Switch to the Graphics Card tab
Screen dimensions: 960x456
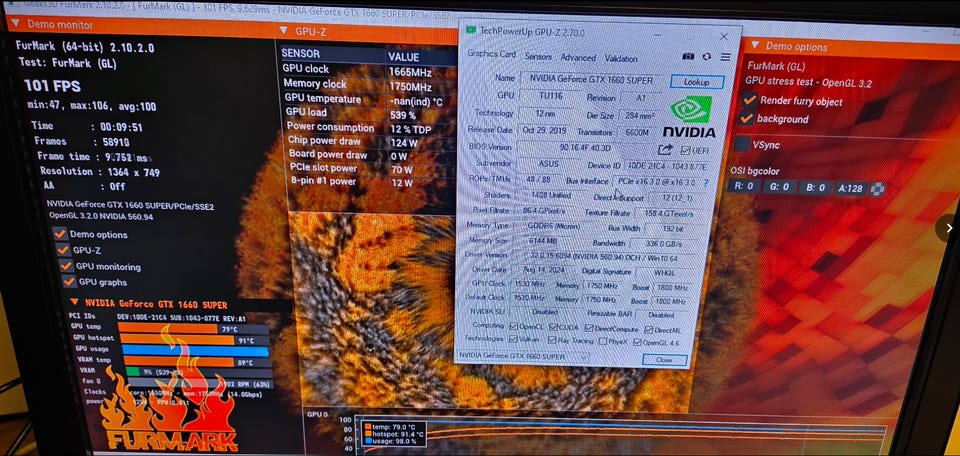(x=491, y=54)
